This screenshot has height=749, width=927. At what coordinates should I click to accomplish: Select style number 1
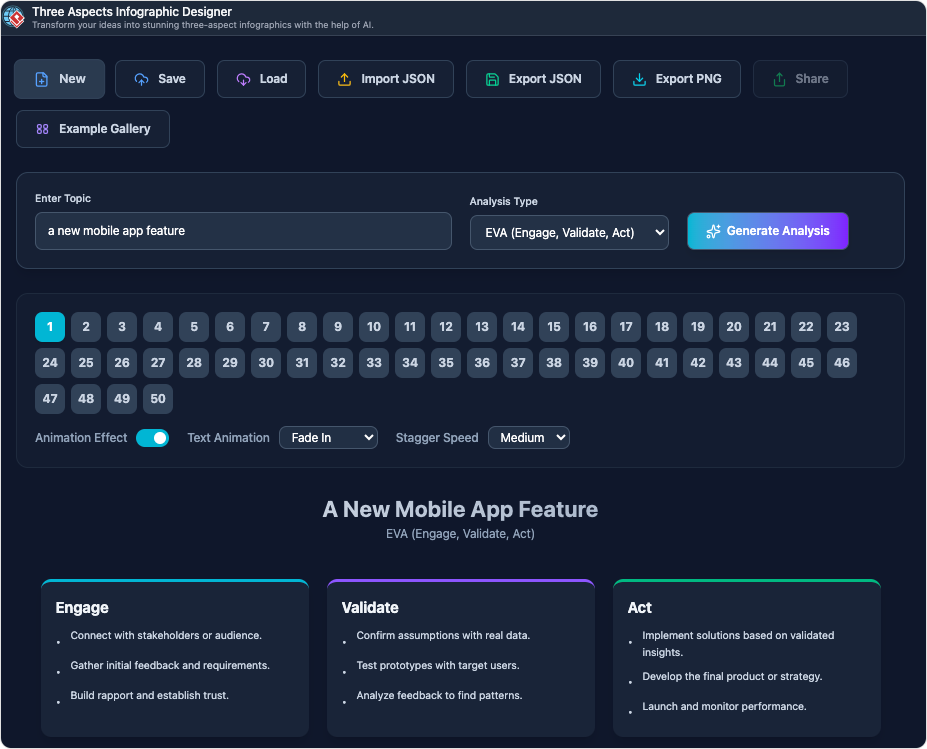point(50,327)
